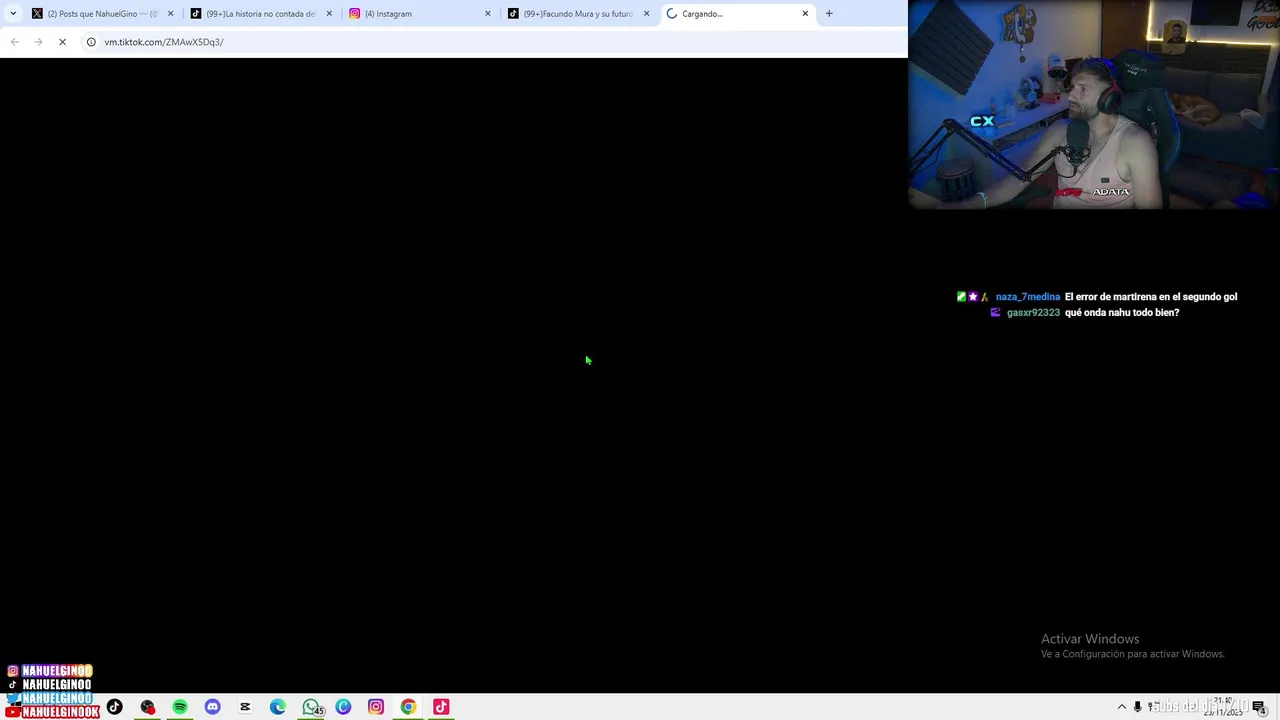Show hidden system tray icons
This screenshot has width=1280, height=720.
coord(1121,707)
